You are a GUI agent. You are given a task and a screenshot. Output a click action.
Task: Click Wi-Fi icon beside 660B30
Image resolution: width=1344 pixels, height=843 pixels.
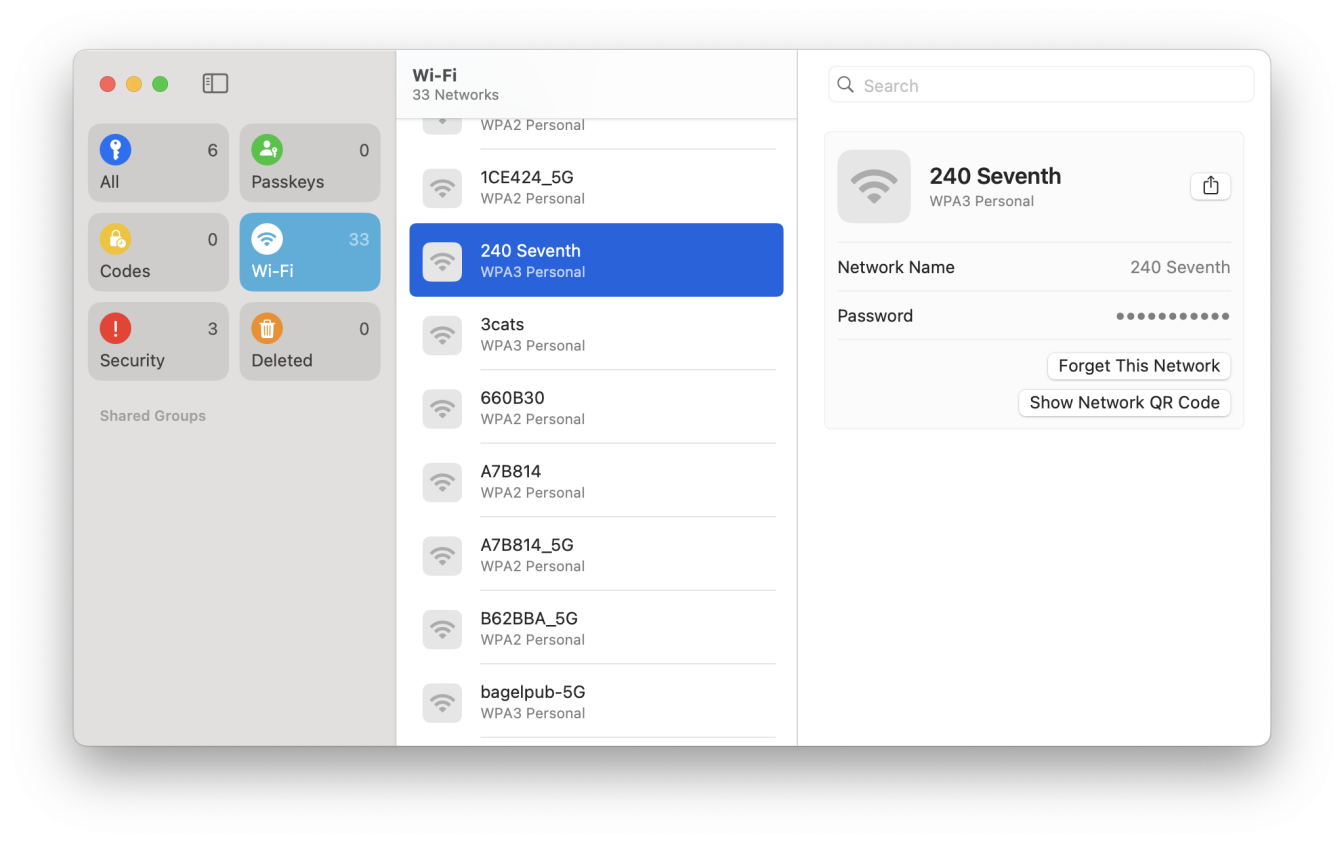pyautogui.click(x=442, y=408)
